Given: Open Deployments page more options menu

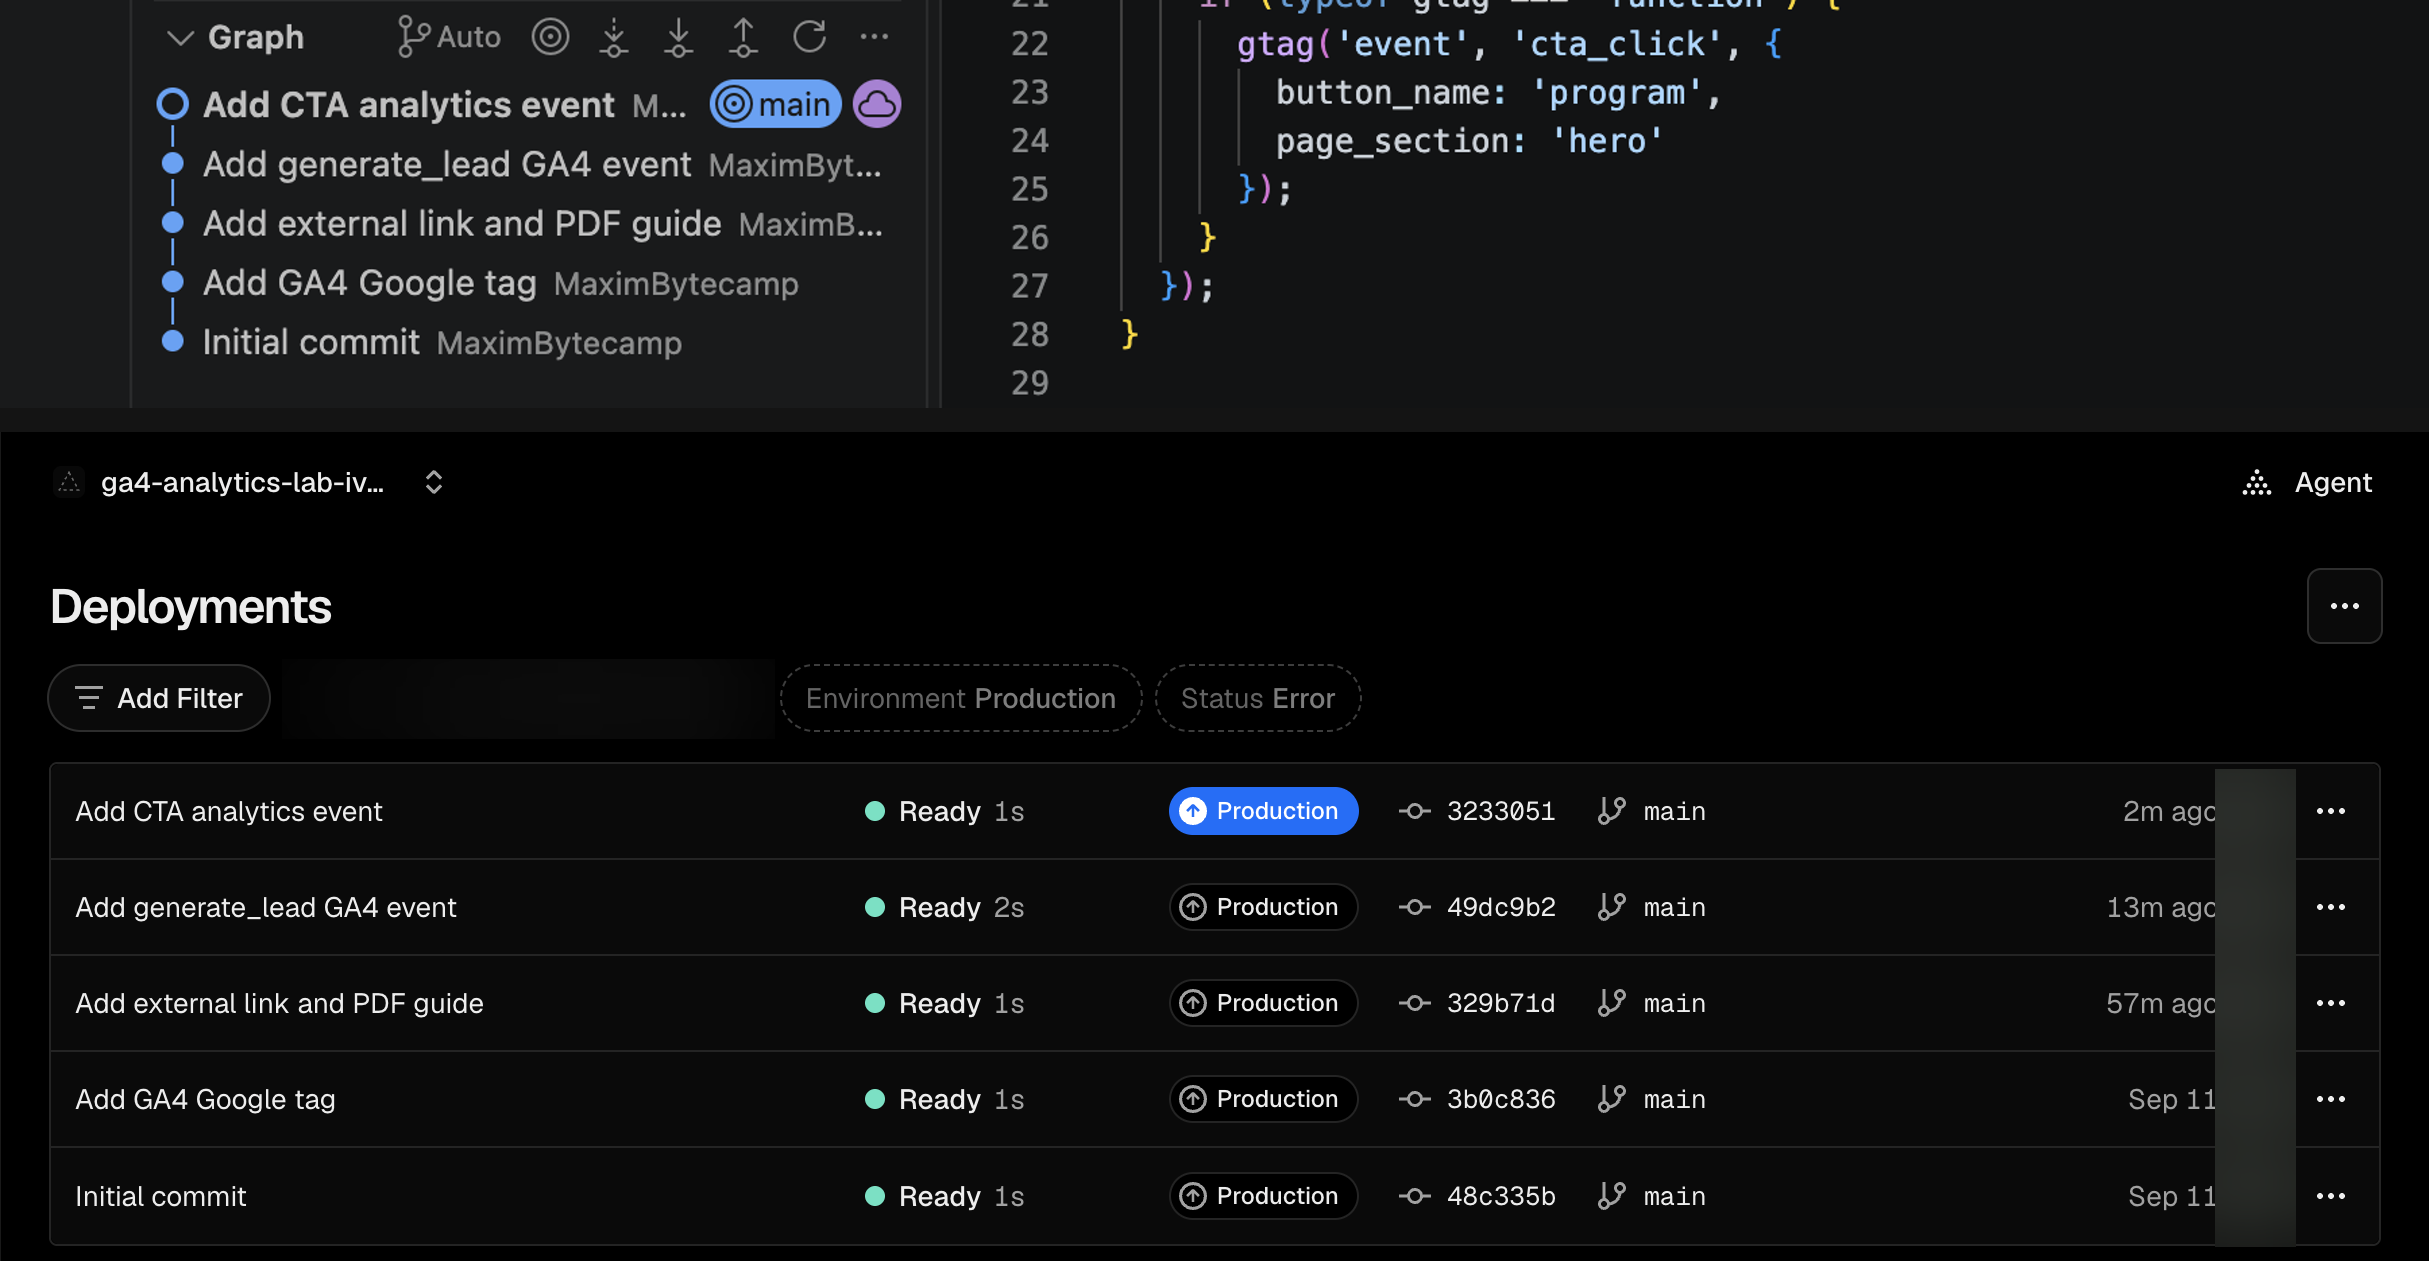Looking at the screenshot, I should (x=2344, y=606).
